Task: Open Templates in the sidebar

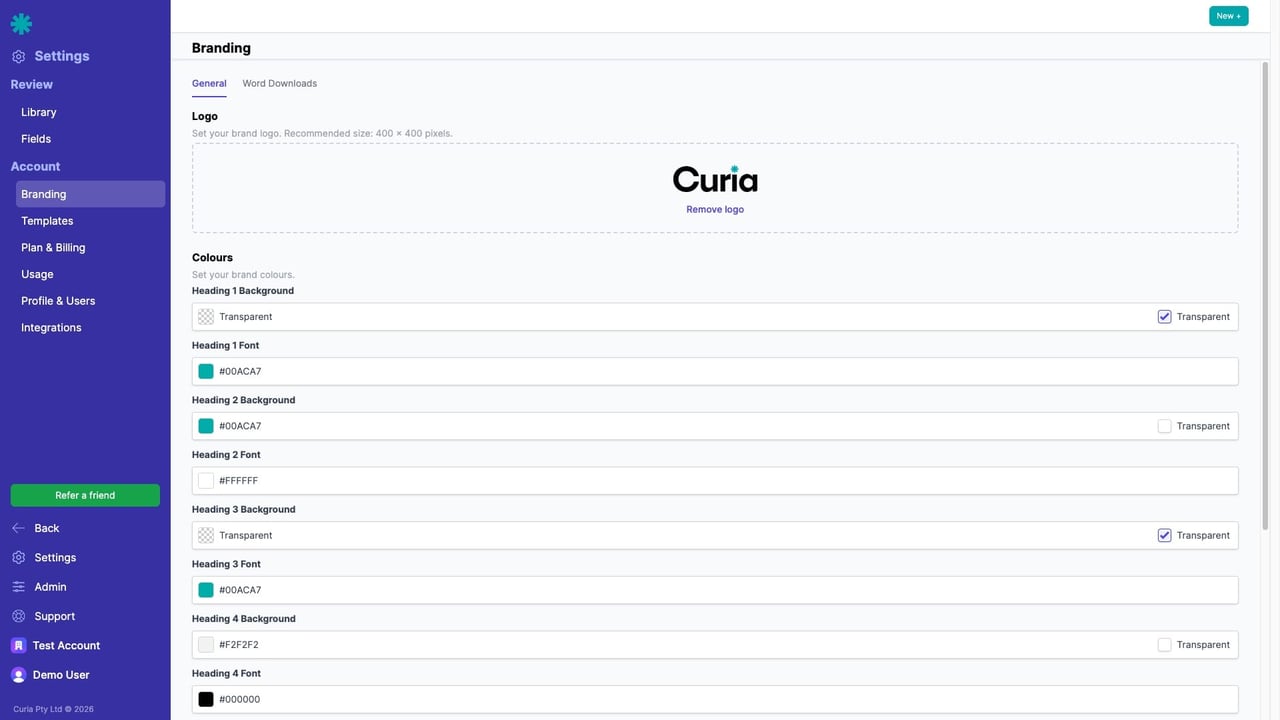Action: point(47,221)
